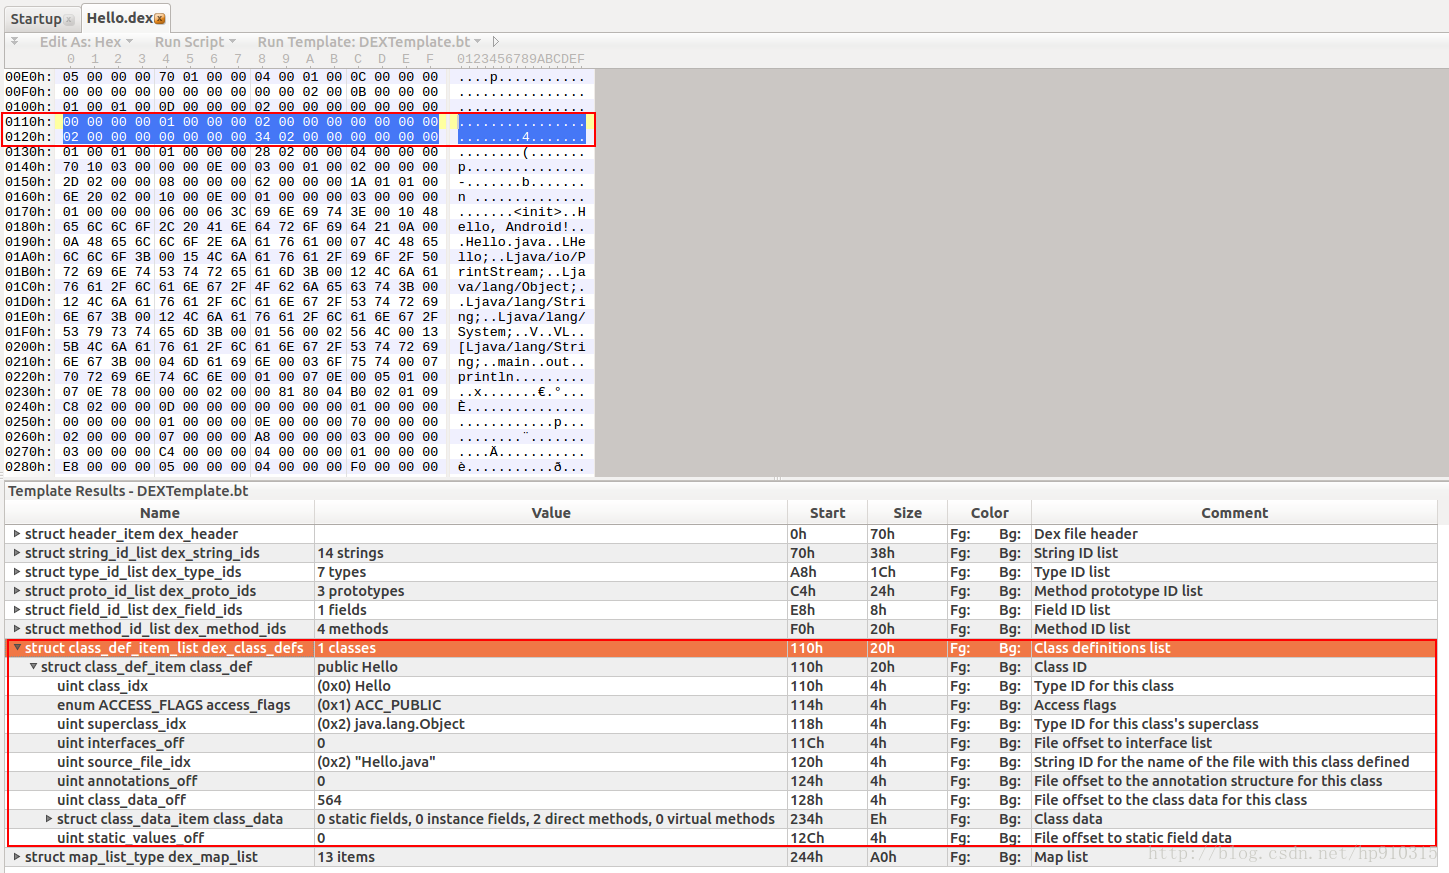Viewport: 1449px width, 873px height.
Task: Click the '(0x1) ACC_PUBLIC' value
Action: [379, 705]
